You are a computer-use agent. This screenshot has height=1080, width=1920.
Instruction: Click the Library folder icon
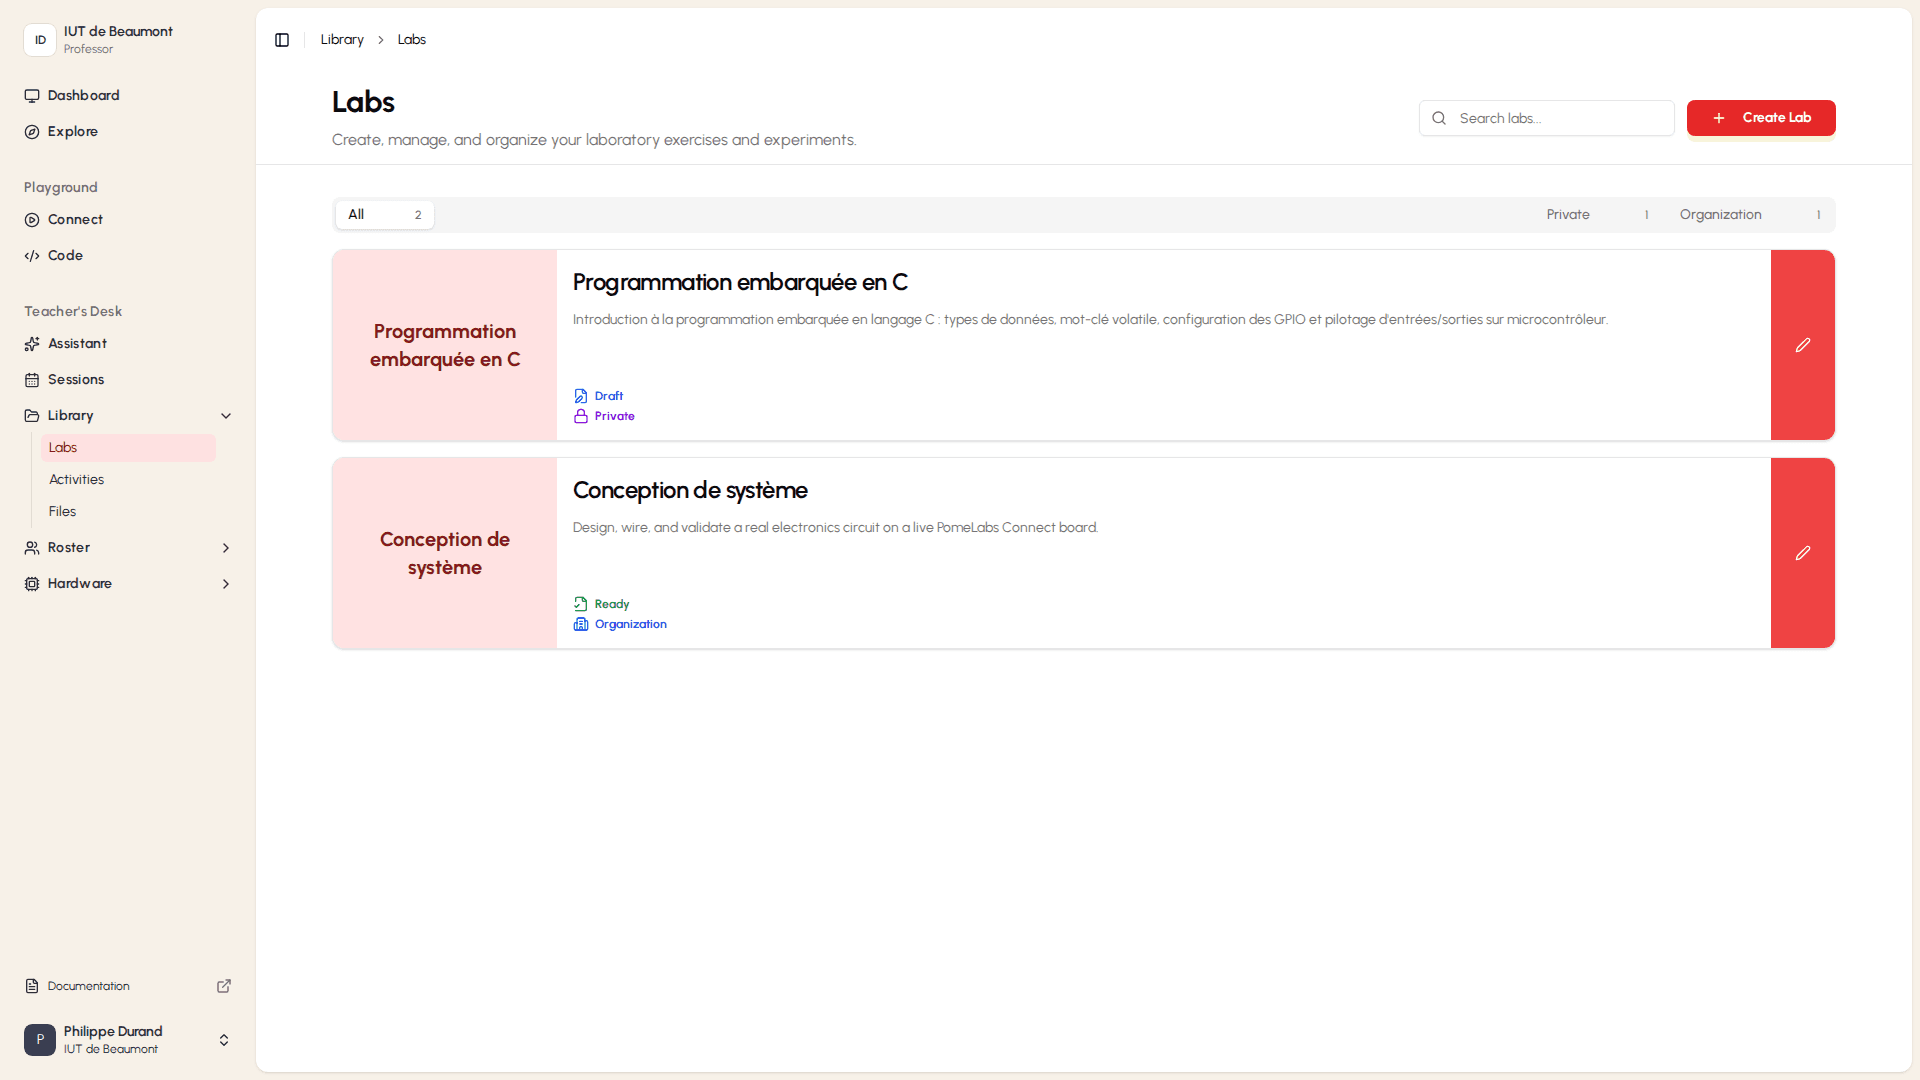32,416
